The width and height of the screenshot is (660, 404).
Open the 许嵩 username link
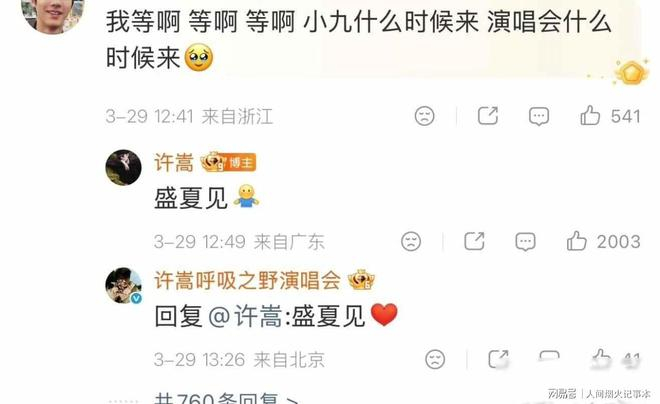coord(174,162)
